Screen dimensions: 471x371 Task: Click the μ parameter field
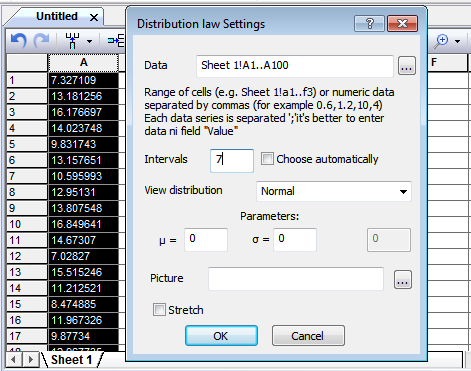206,239
